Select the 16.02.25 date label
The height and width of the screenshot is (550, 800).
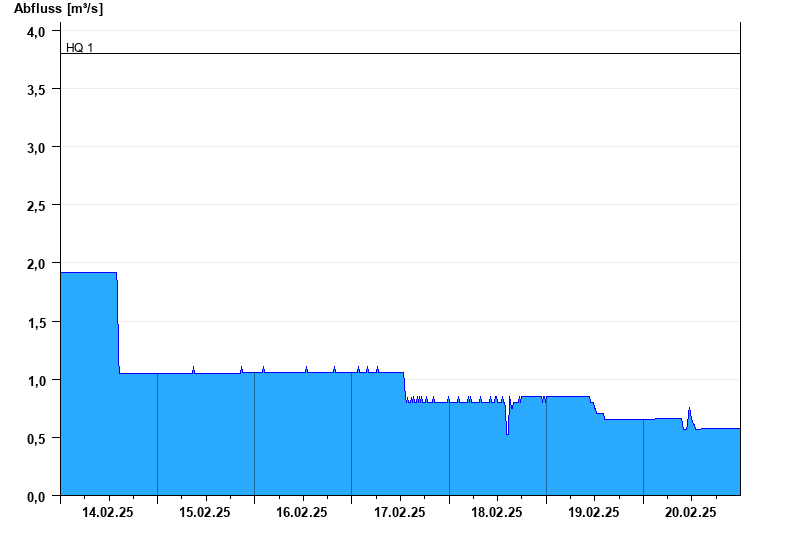click(x=302, y=512)
